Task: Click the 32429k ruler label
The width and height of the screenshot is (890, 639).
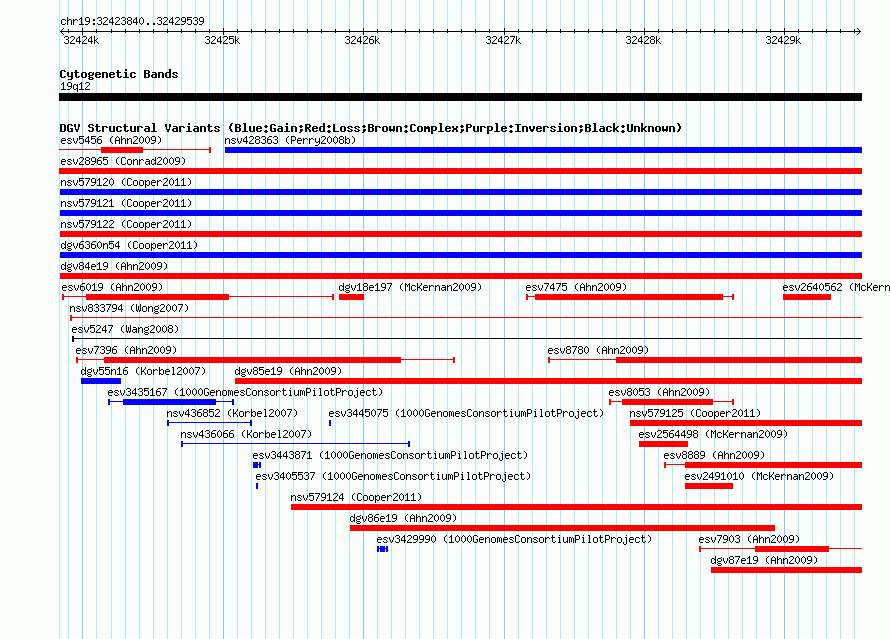Action: click(x=783, y=40)
